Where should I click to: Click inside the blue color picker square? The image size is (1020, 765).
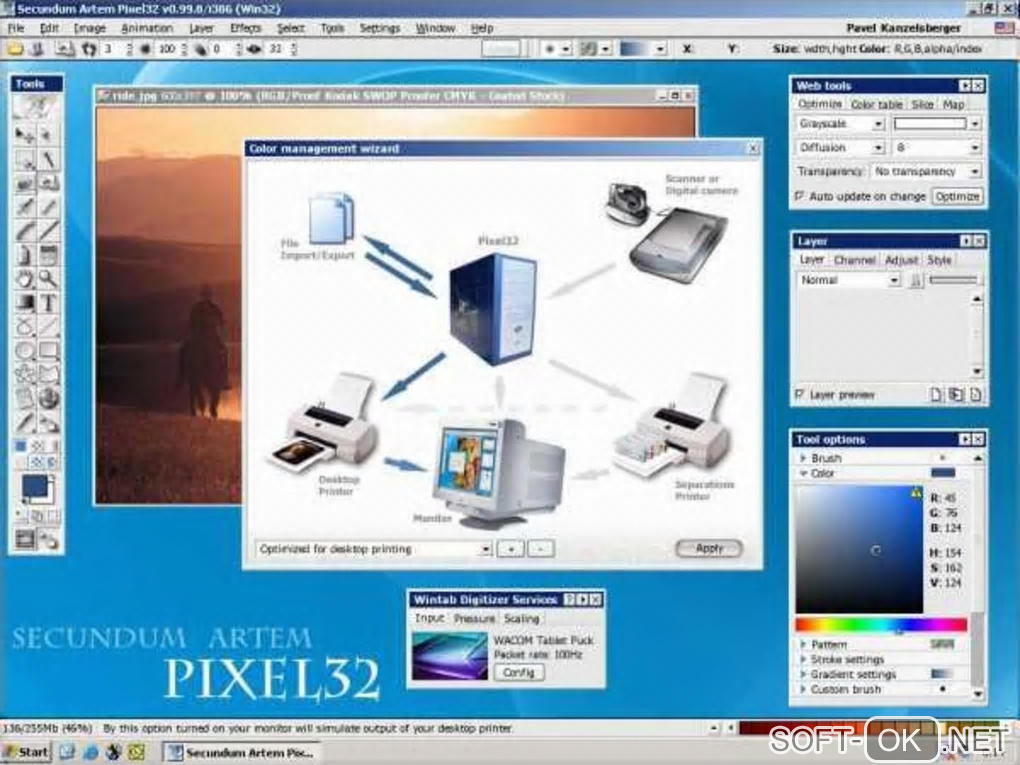[x=859, y=550]
